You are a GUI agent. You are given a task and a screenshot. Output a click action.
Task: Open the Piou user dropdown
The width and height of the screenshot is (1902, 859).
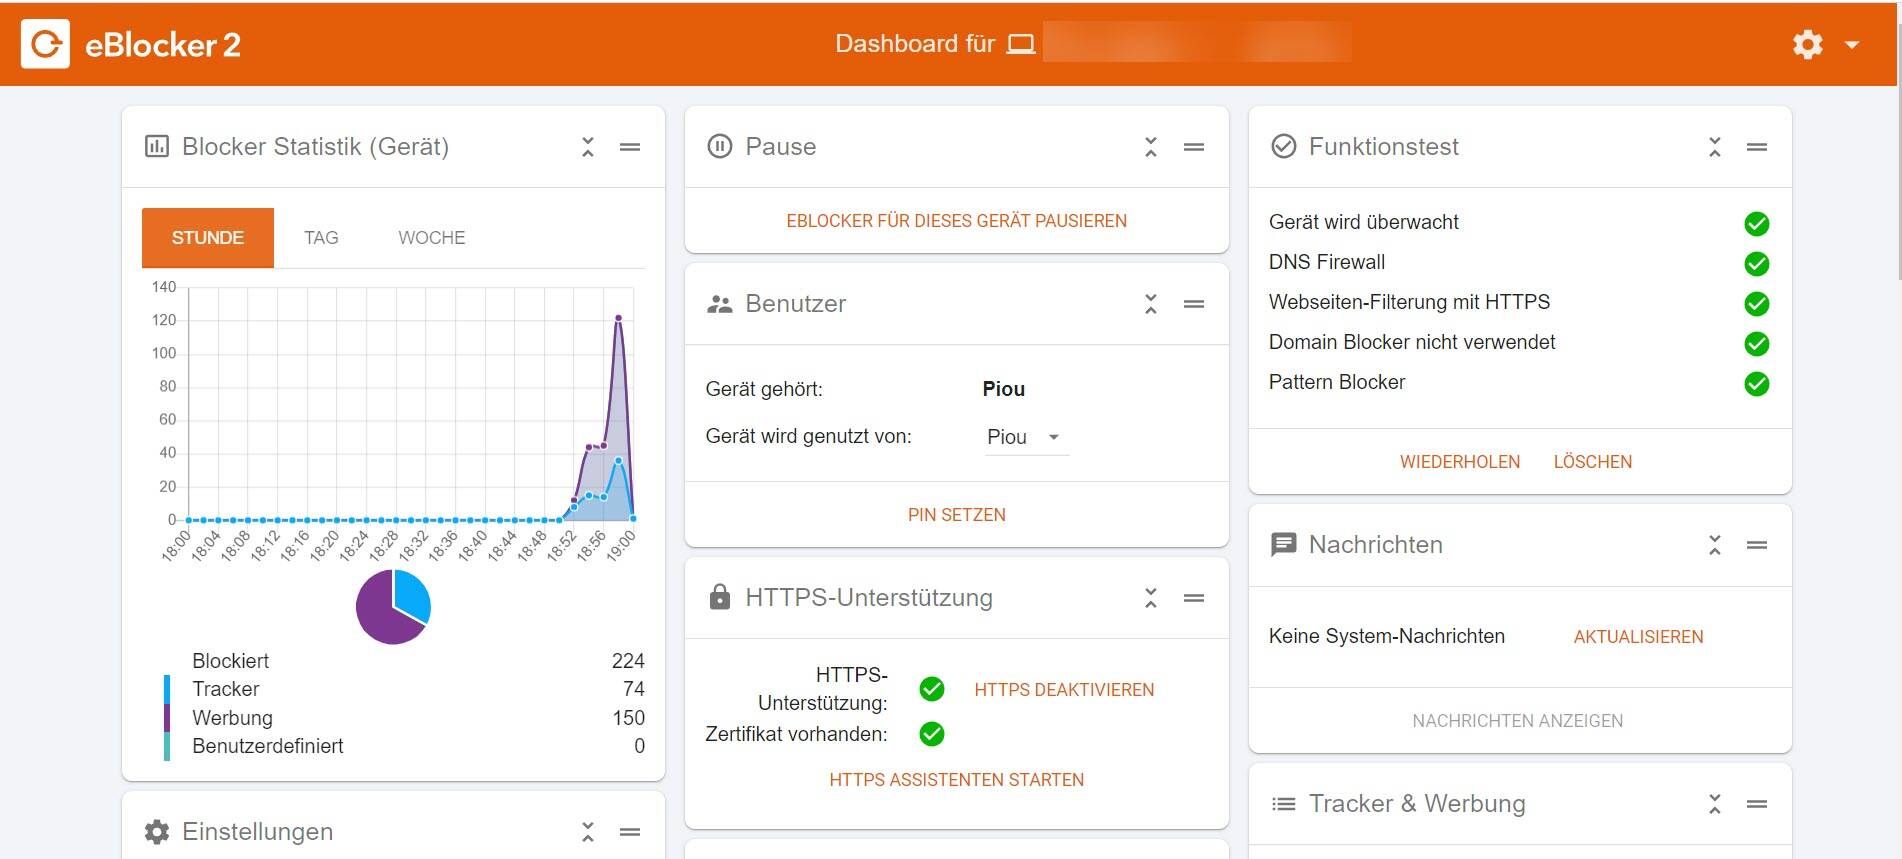[x=1026, y=437]
